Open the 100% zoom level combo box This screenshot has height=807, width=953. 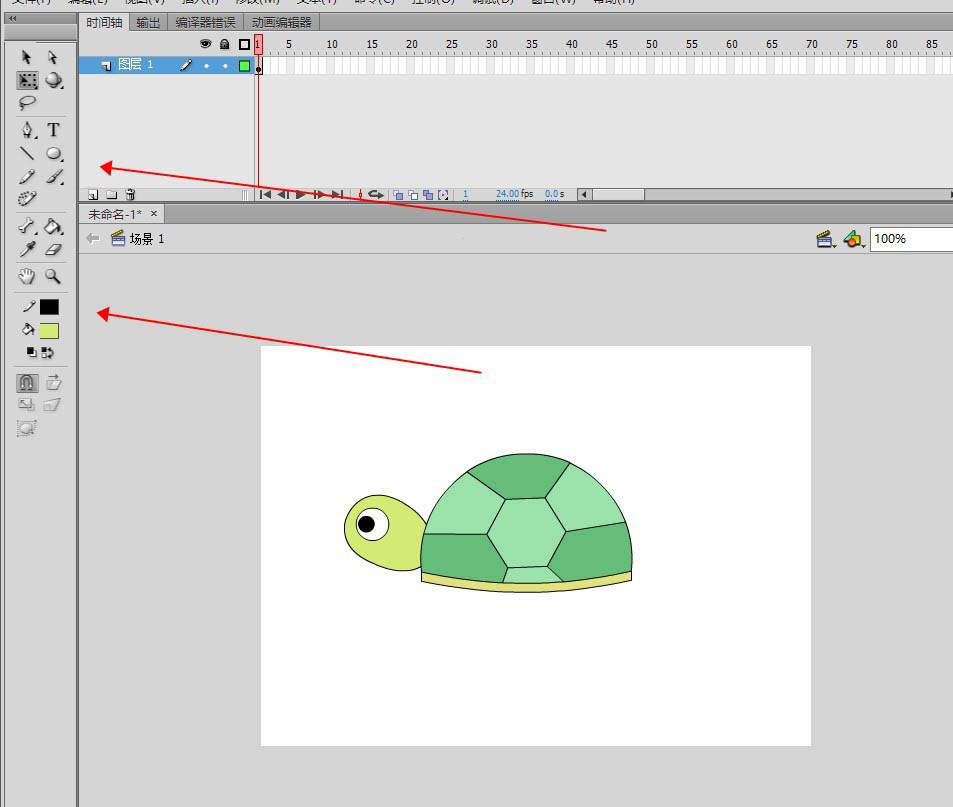pos(910,239)
